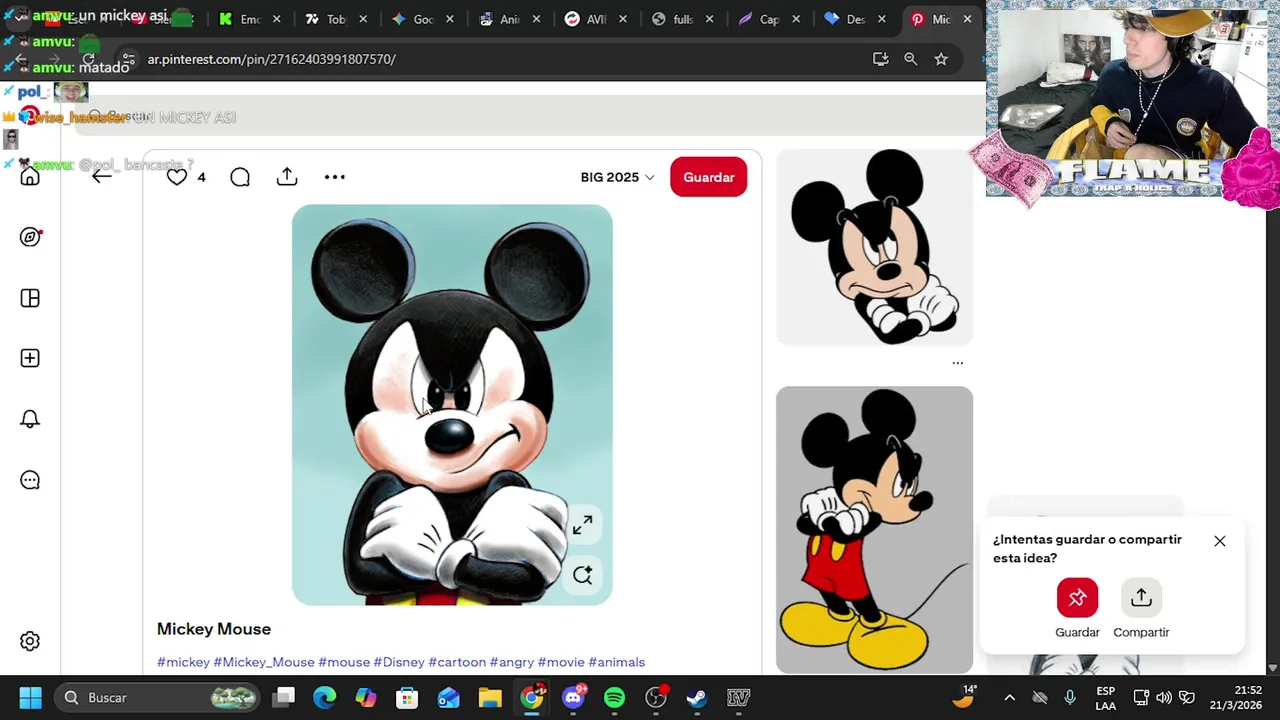Click the #mickey hashtag link
This screenshot has height=720, width=1280.
(183, 662)
